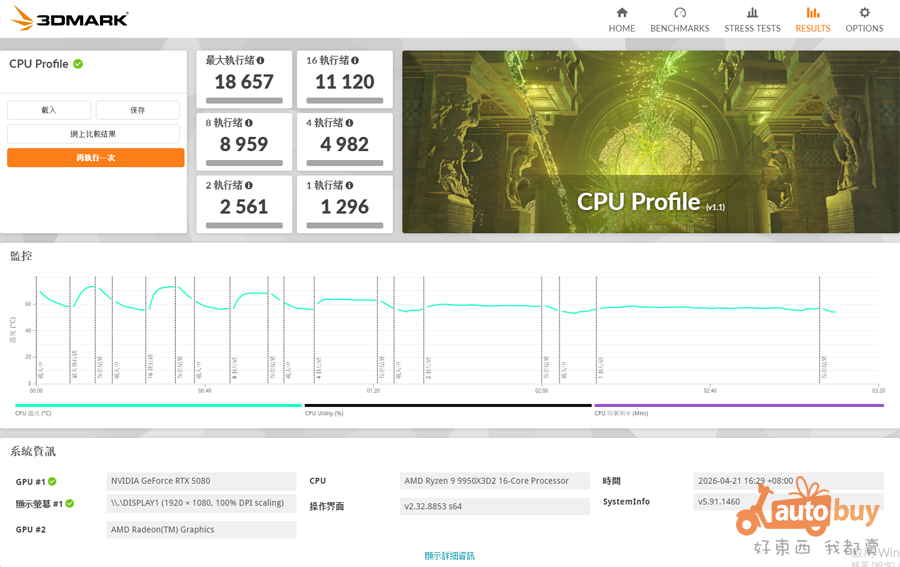Viewport: 900px width, 567px height.
Task: Click info icon beside 1 執行緒
Action: click(x=349, y=185)
